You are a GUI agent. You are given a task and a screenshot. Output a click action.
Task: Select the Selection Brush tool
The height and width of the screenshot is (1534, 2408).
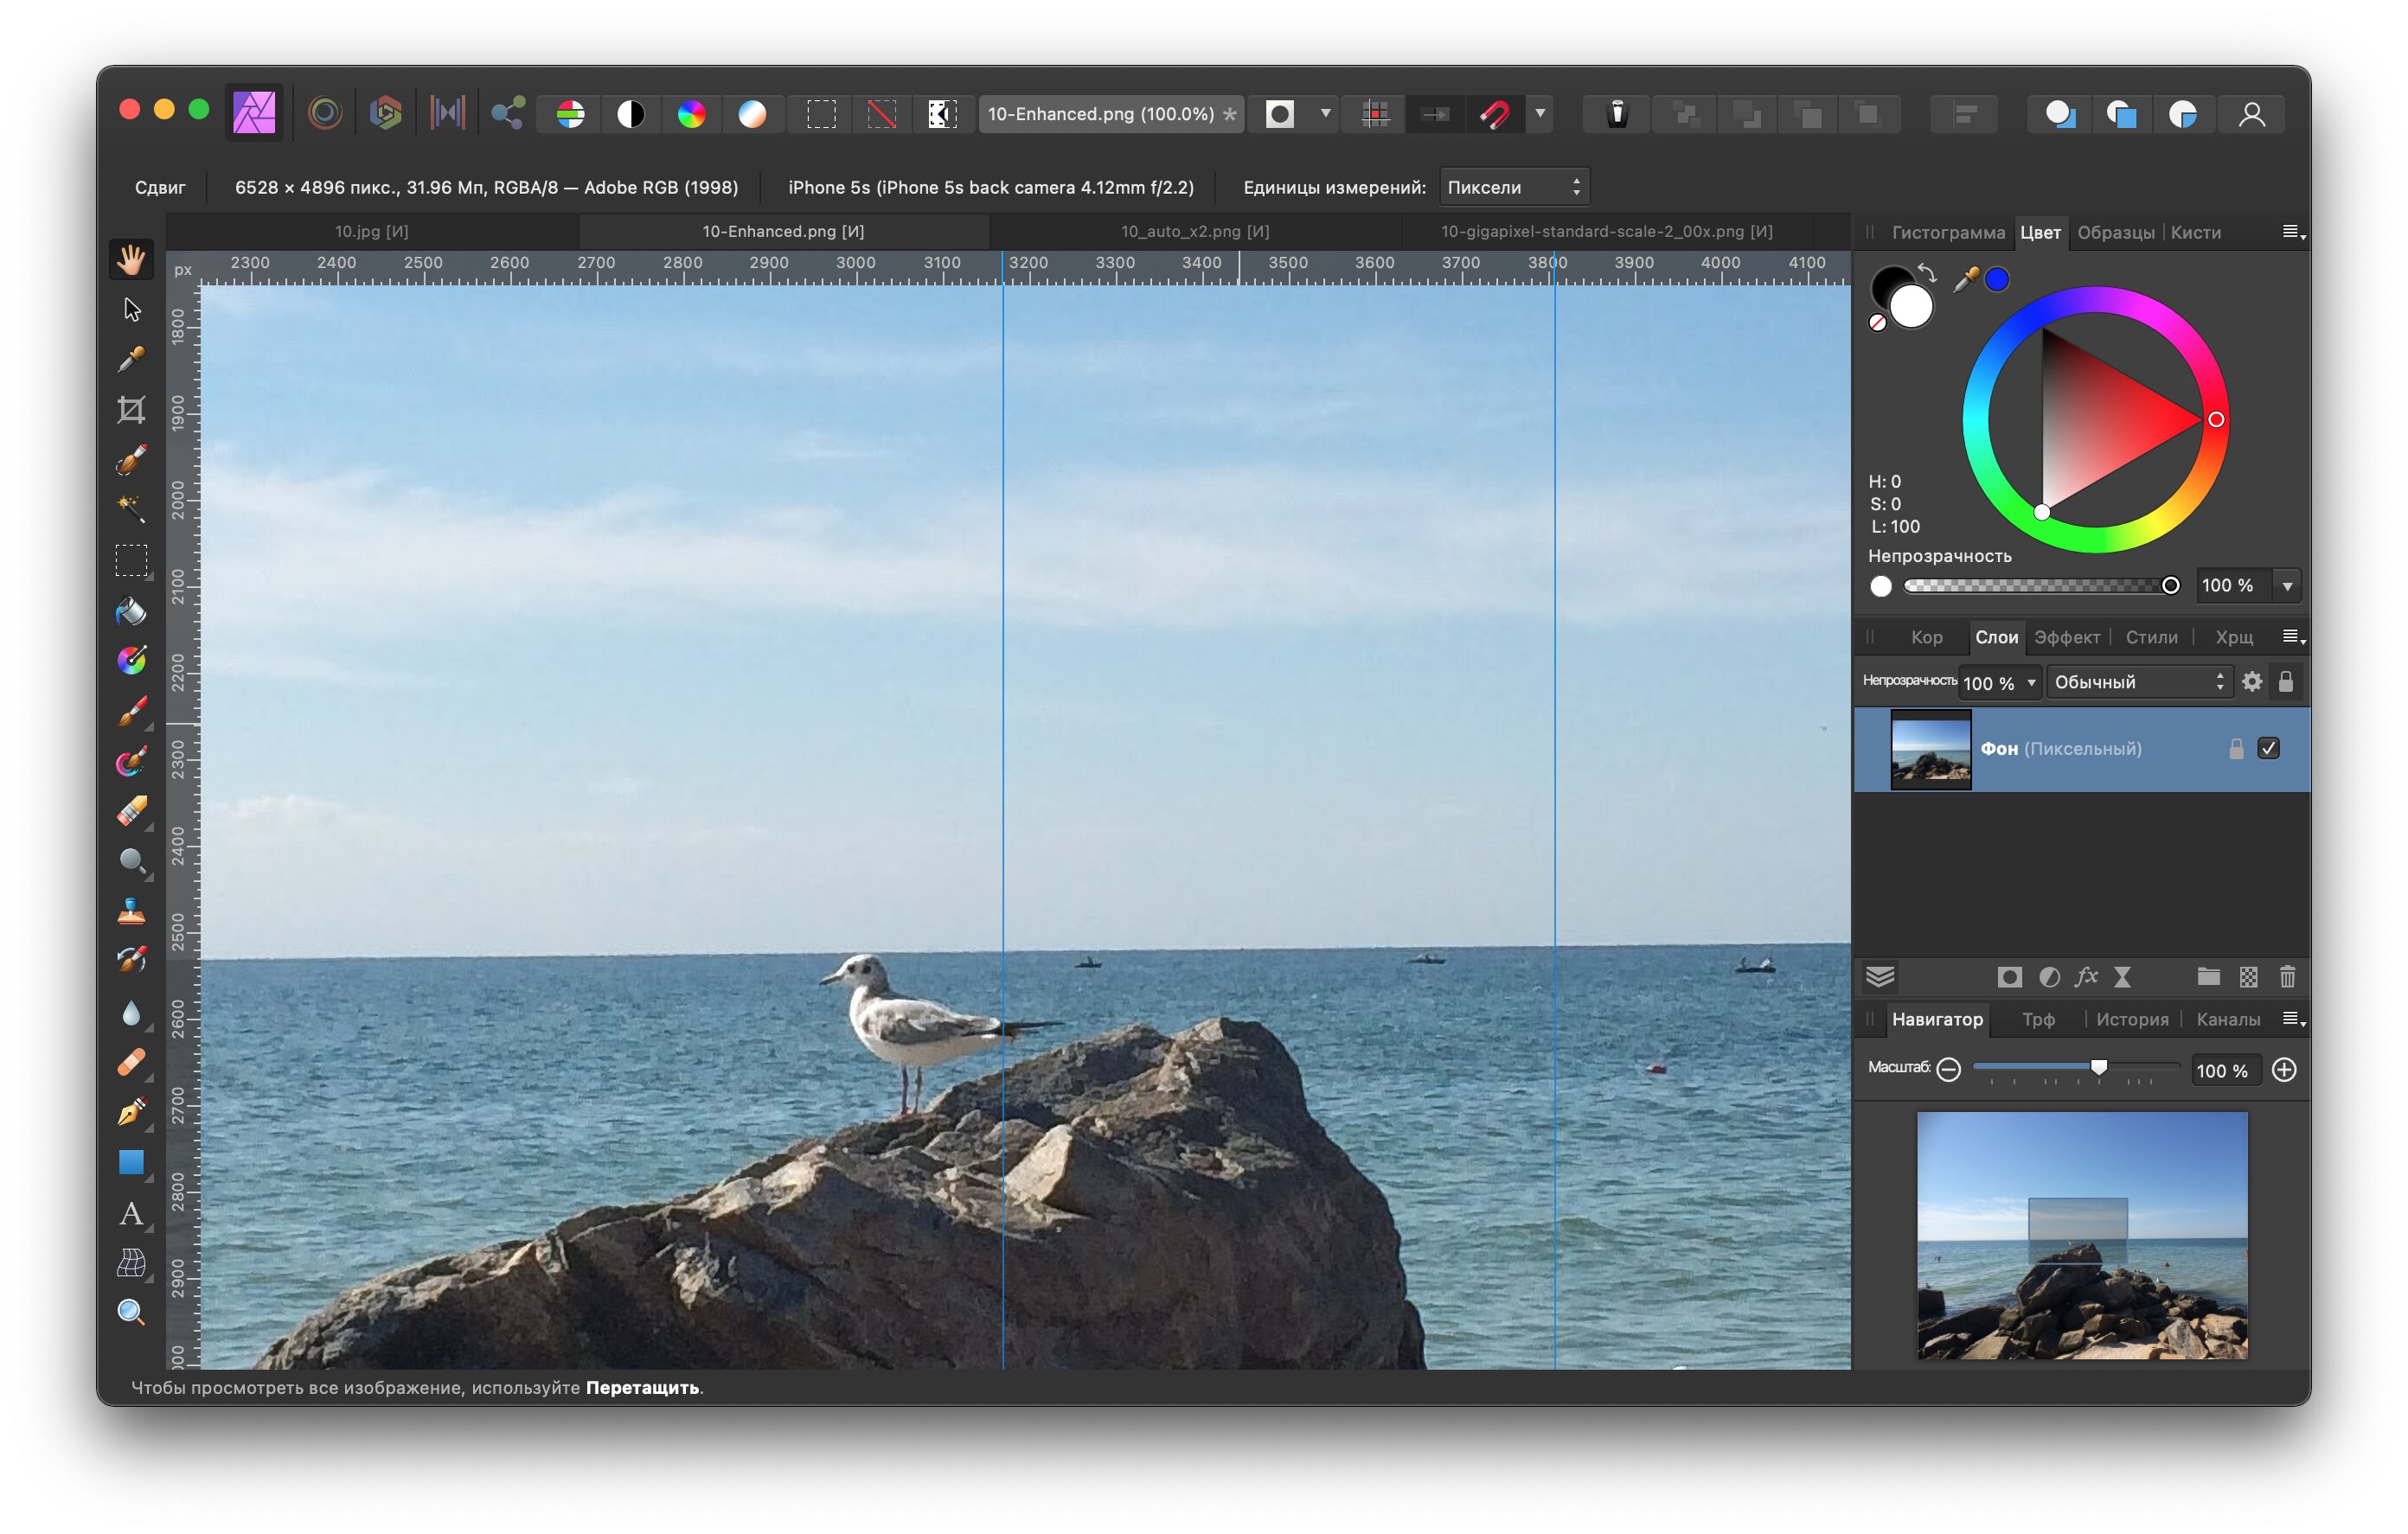click(x=131, y=459)
